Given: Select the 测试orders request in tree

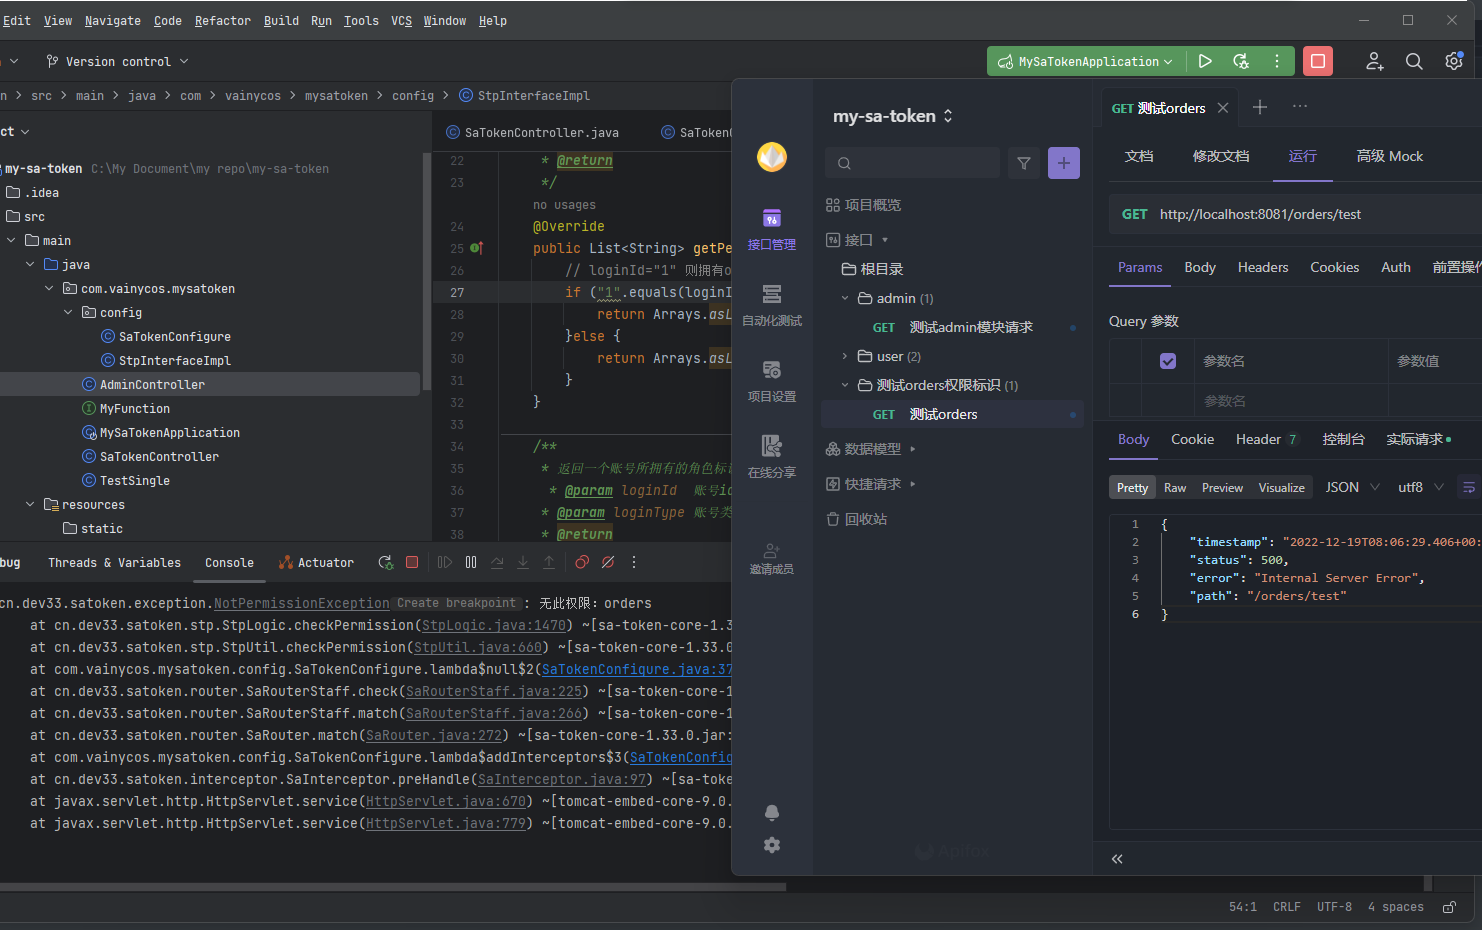Looking at the screenshot, I should [952, 414].
